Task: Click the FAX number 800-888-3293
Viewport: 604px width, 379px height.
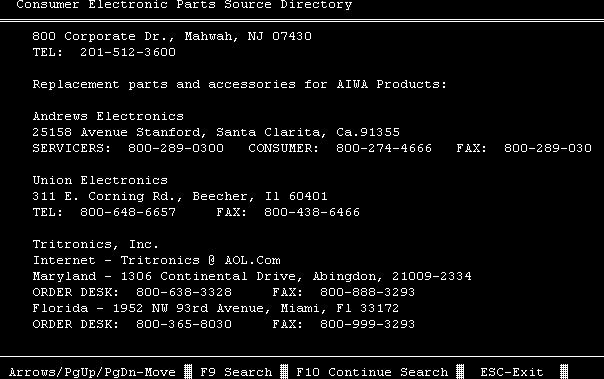Action: tap(367, 292)
